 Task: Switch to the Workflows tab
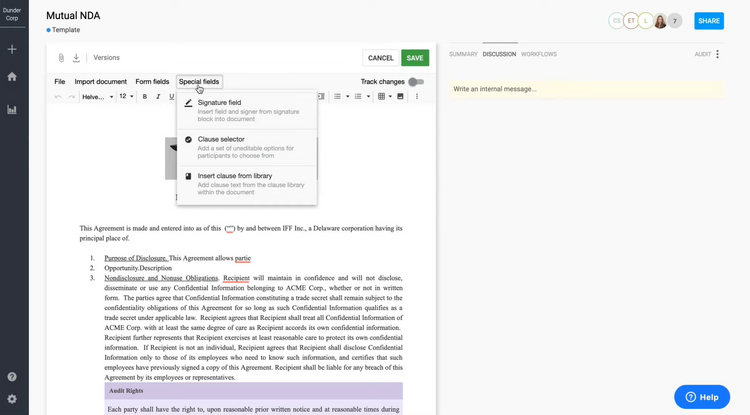coord(539,55)
